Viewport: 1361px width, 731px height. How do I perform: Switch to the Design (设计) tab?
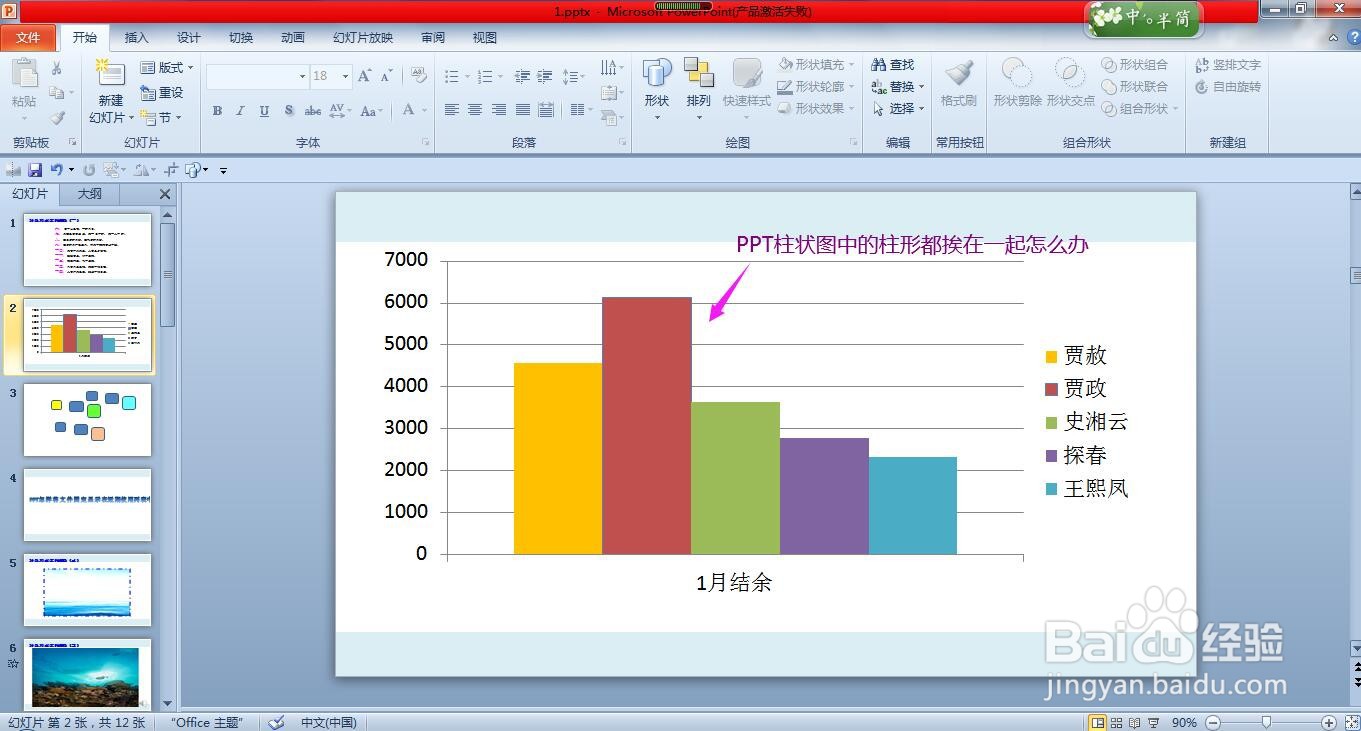tap(188, 38)
